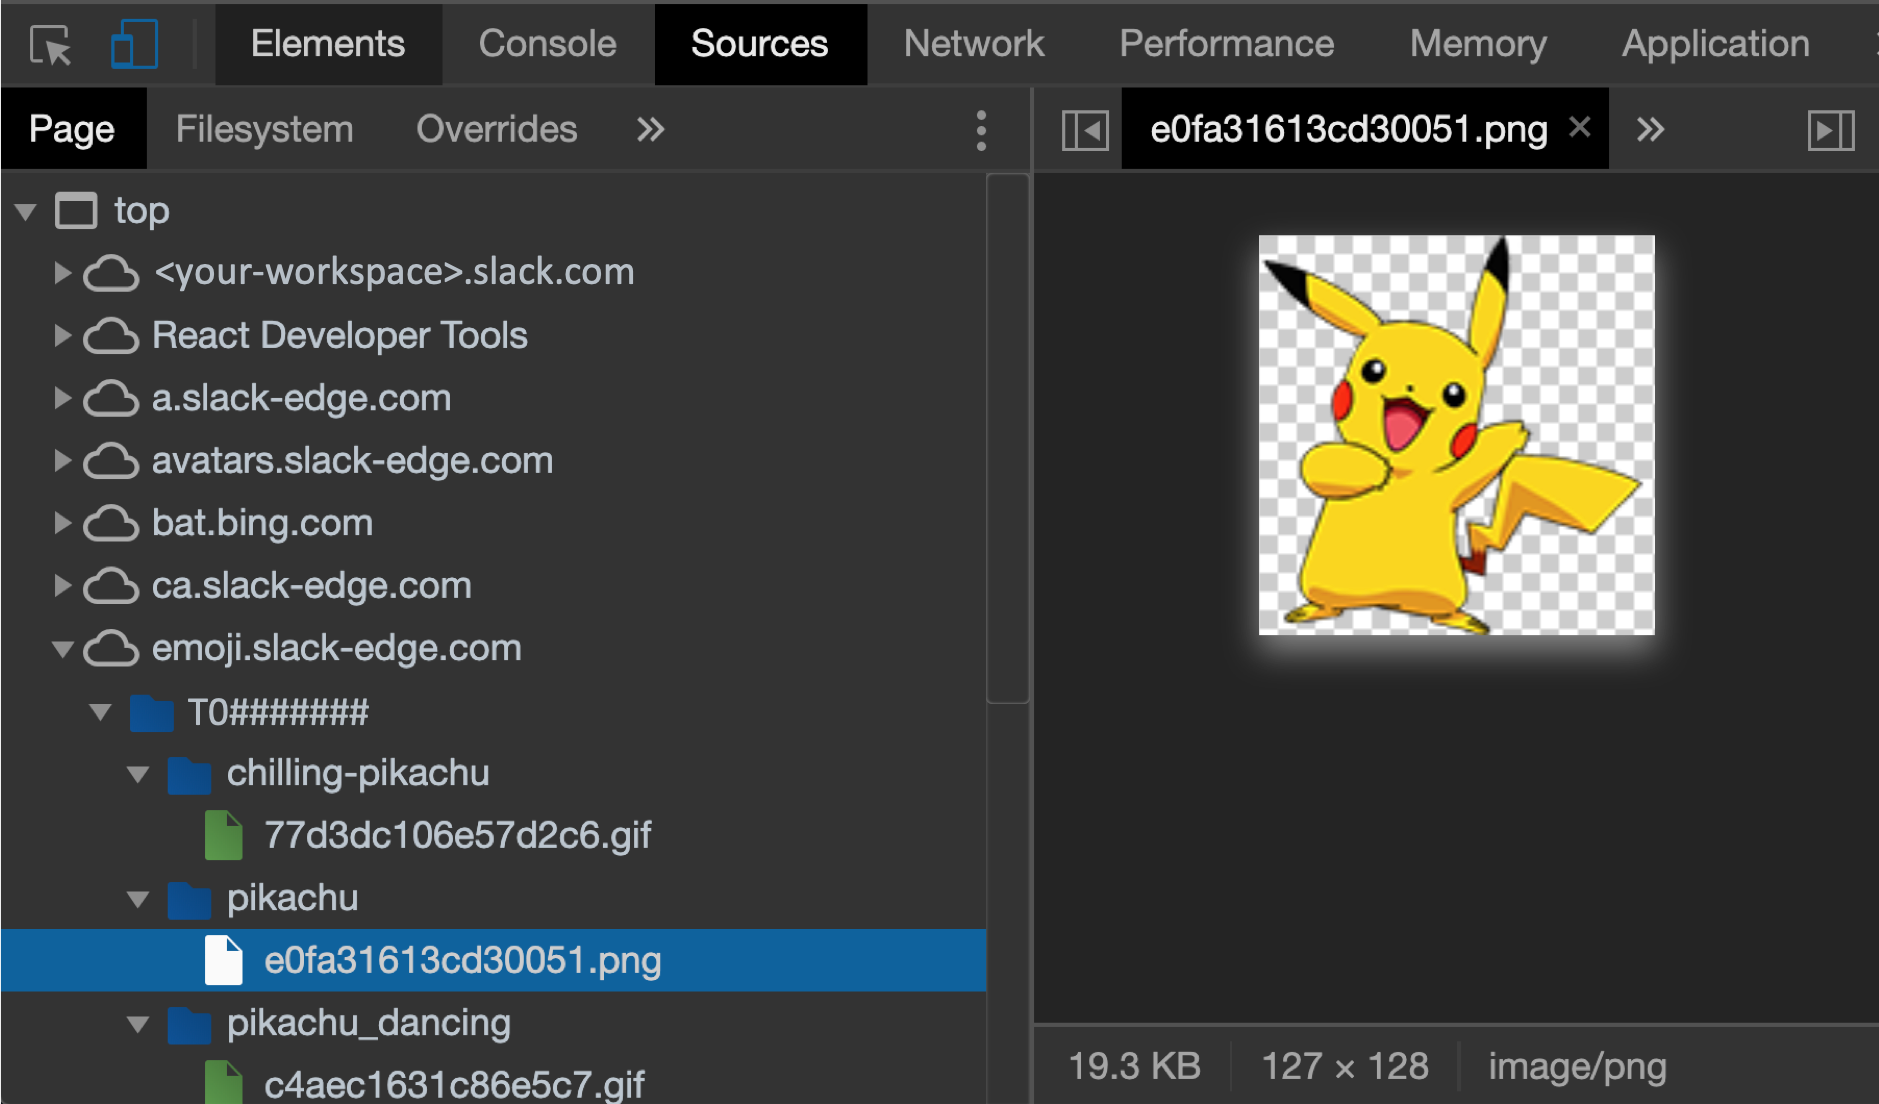1879x1104 pixels.
Task: Click the pikachu folder icon
Action: [189, 900]
